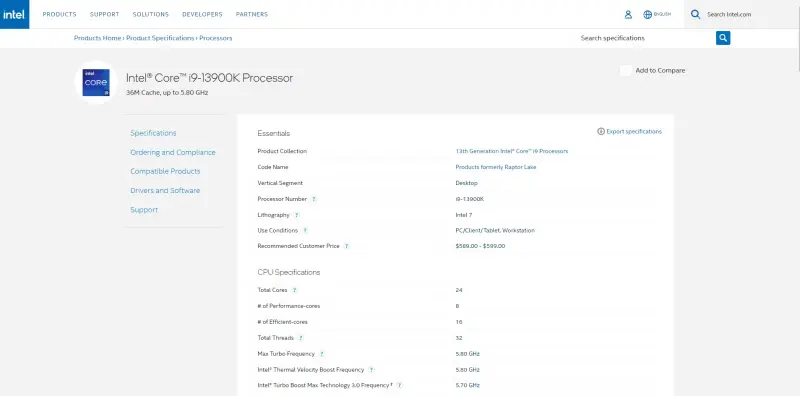Screen dimensions: 800x396
Task: Click the Search specifications input field
Action: tap(645, 38)
